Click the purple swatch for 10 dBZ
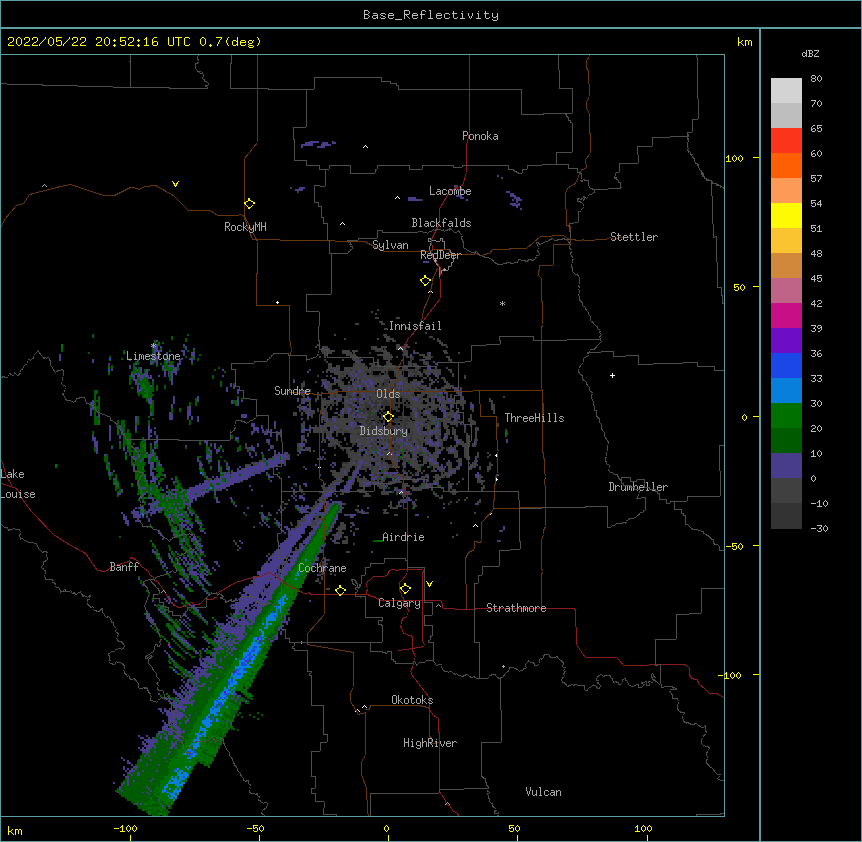The height and width of the screenshot is (842, 862). click(786, 466)
